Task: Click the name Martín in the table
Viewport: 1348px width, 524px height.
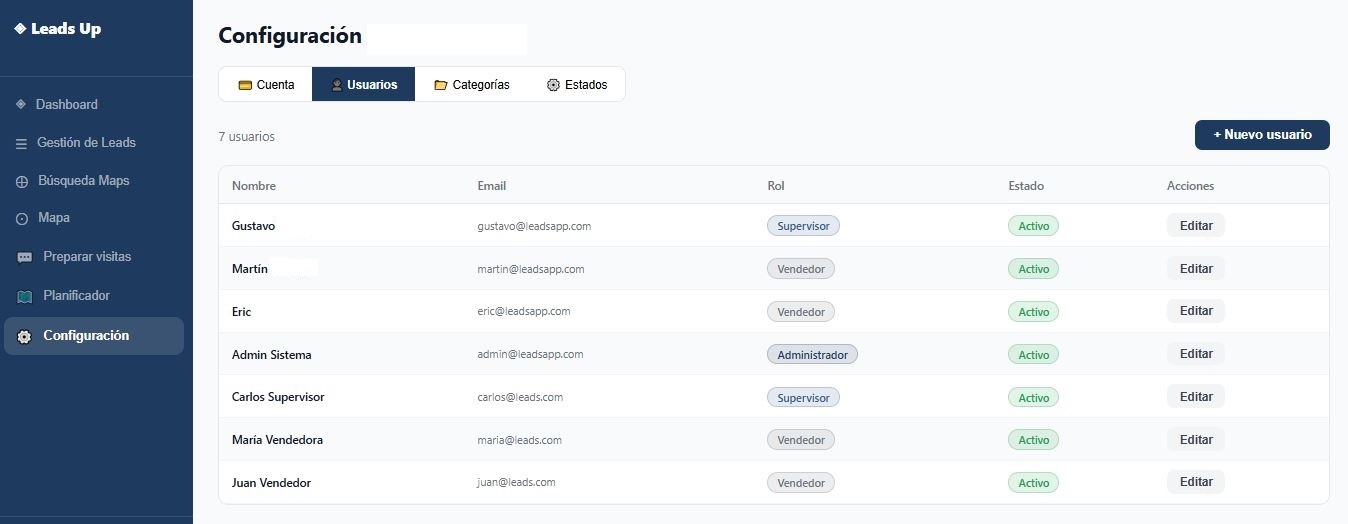Action: 250,269
